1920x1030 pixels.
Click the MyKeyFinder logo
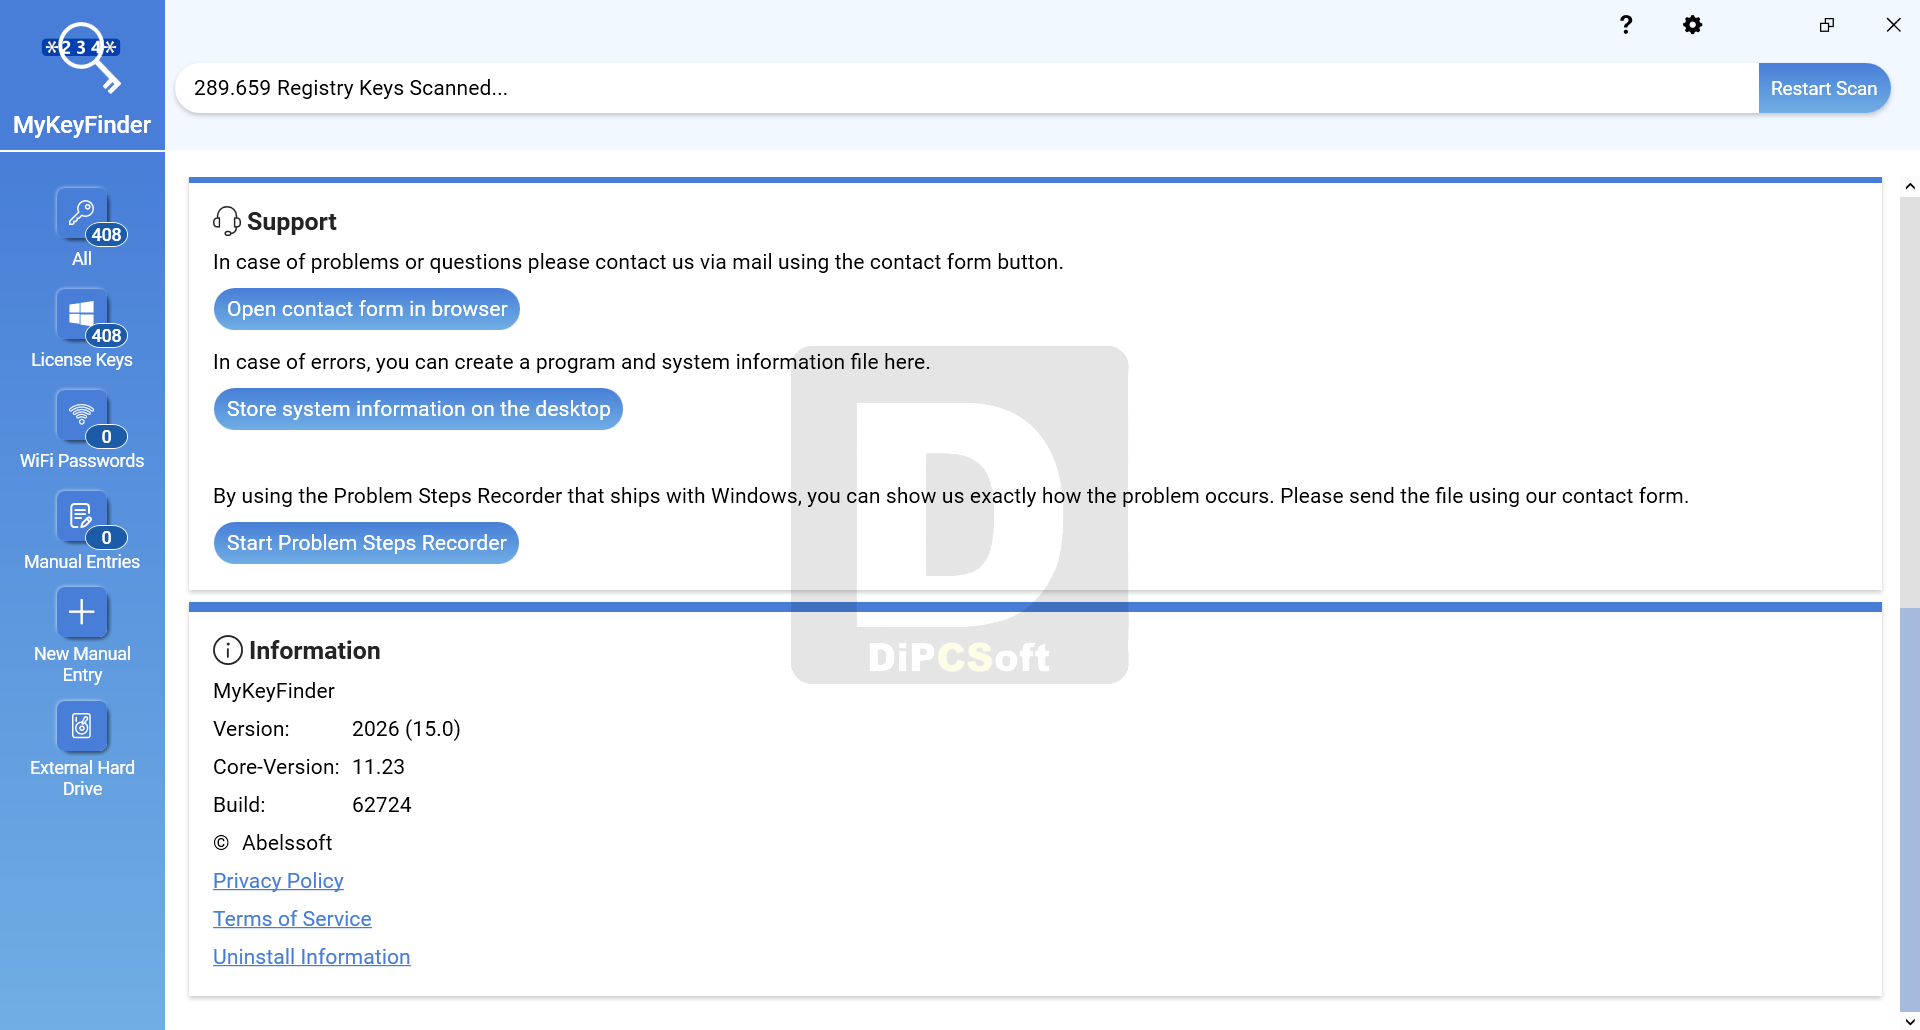(82, 58)
